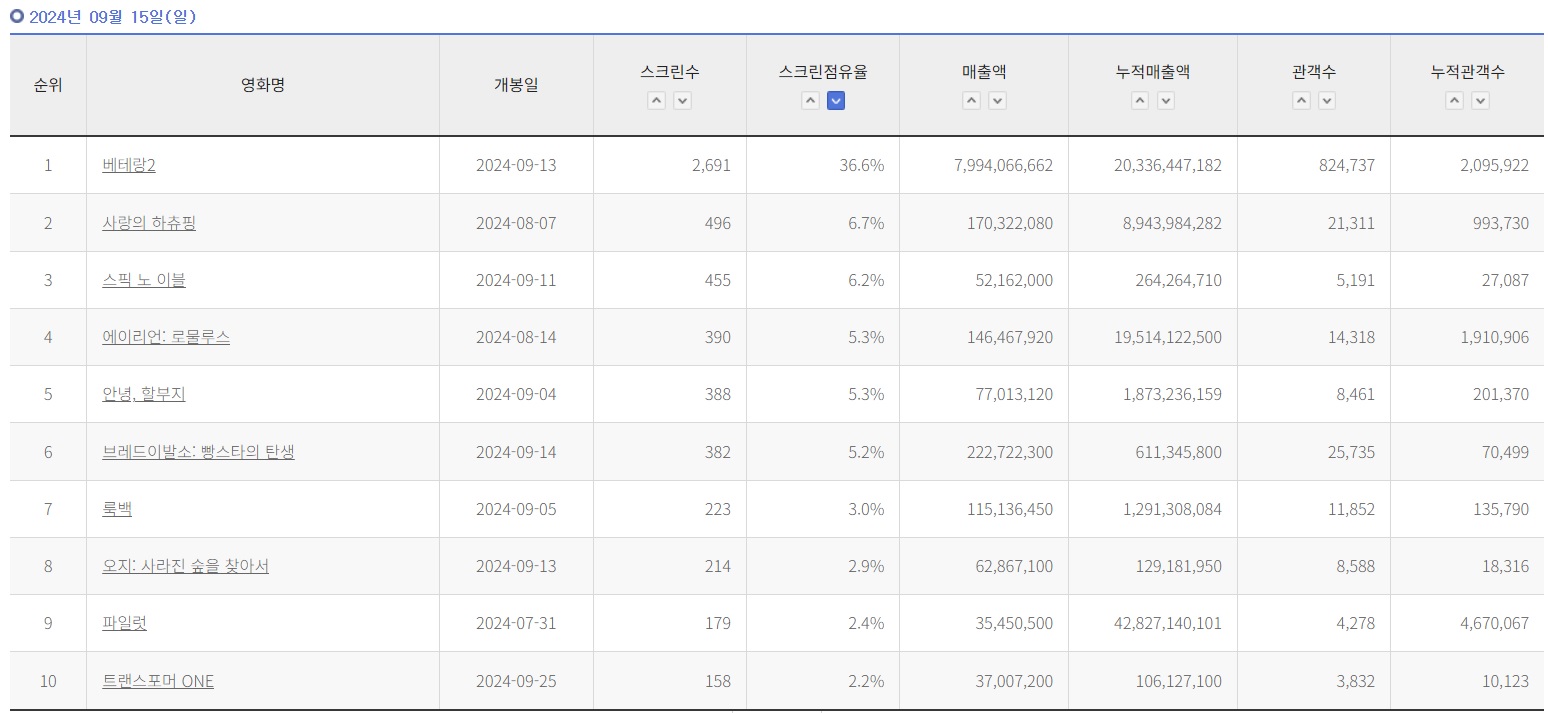
Task: Open movie link 베테랑2
Action: [129, 165]
